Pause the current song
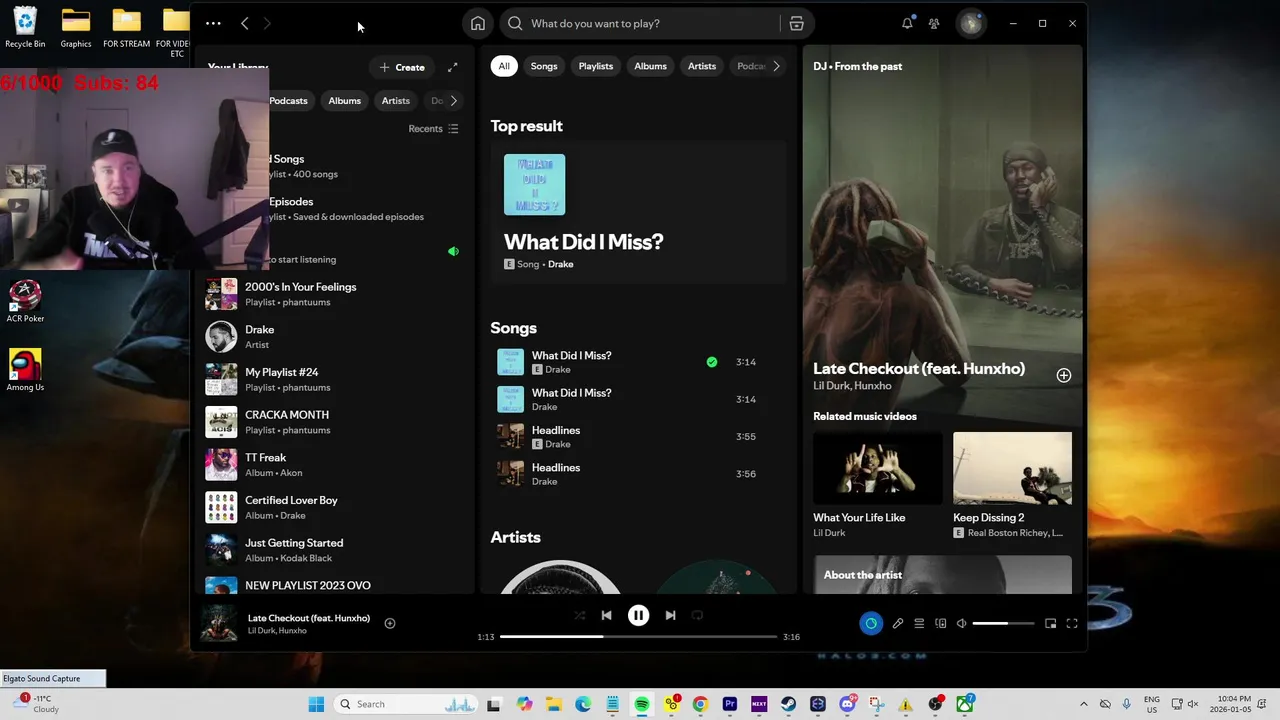Image resolution: width=1280 pixels, height=720 pixels. pos(638,615)
